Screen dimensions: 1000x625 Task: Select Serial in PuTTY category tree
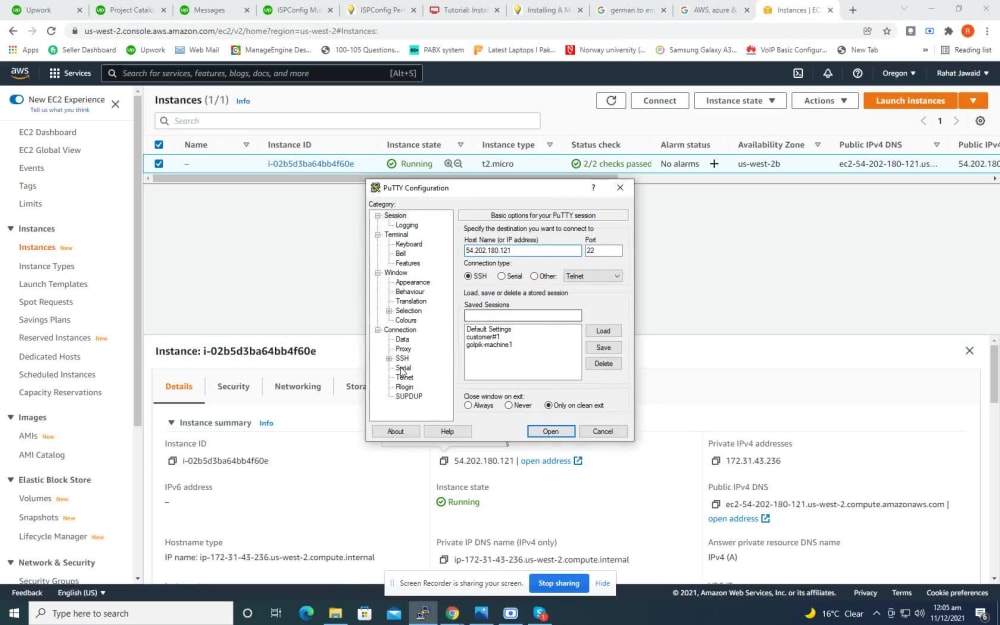click(403, 368)
